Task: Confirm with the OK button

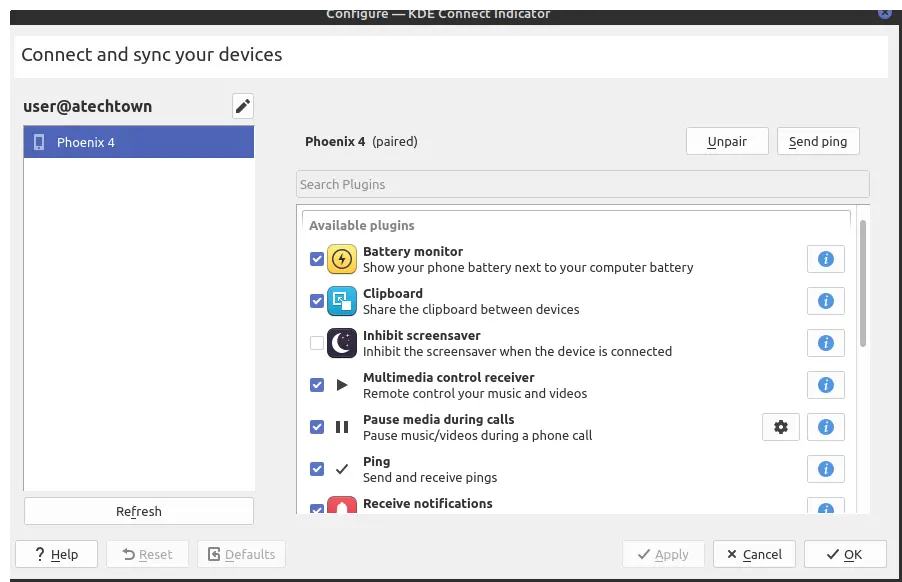Action: coord(845,554)
